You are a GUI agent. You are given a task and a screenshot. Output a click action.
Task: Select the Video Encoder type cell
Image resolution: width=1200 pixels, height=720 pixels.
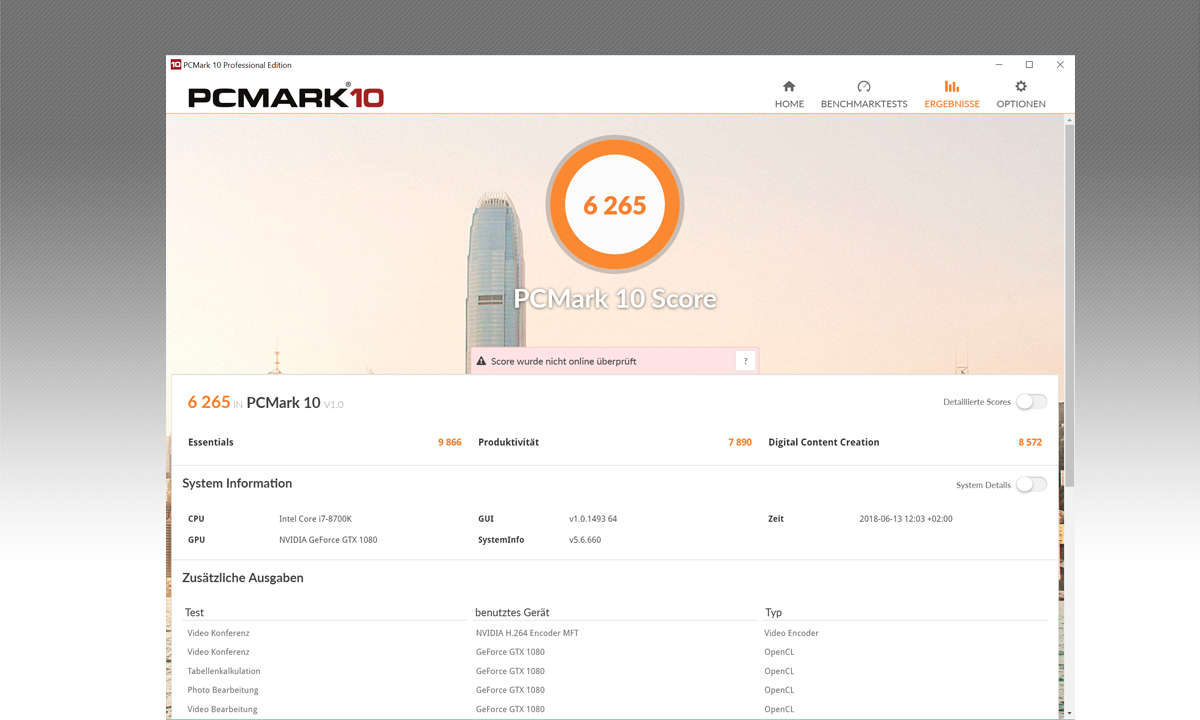coord(791,633)
